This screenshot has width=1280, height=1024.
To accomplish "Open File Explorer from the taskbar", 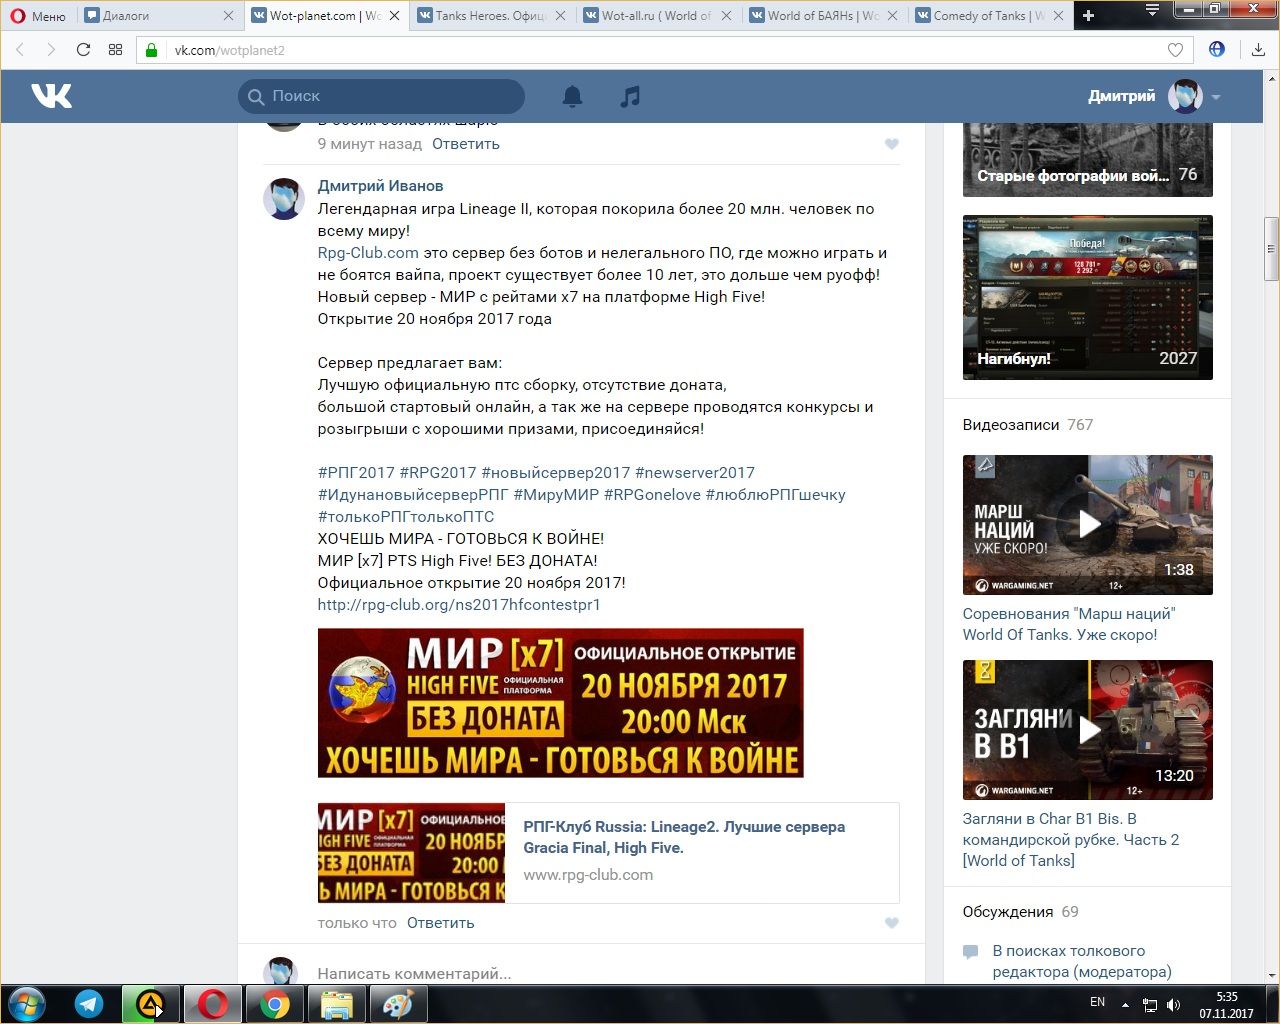I will click(336, 1004).
